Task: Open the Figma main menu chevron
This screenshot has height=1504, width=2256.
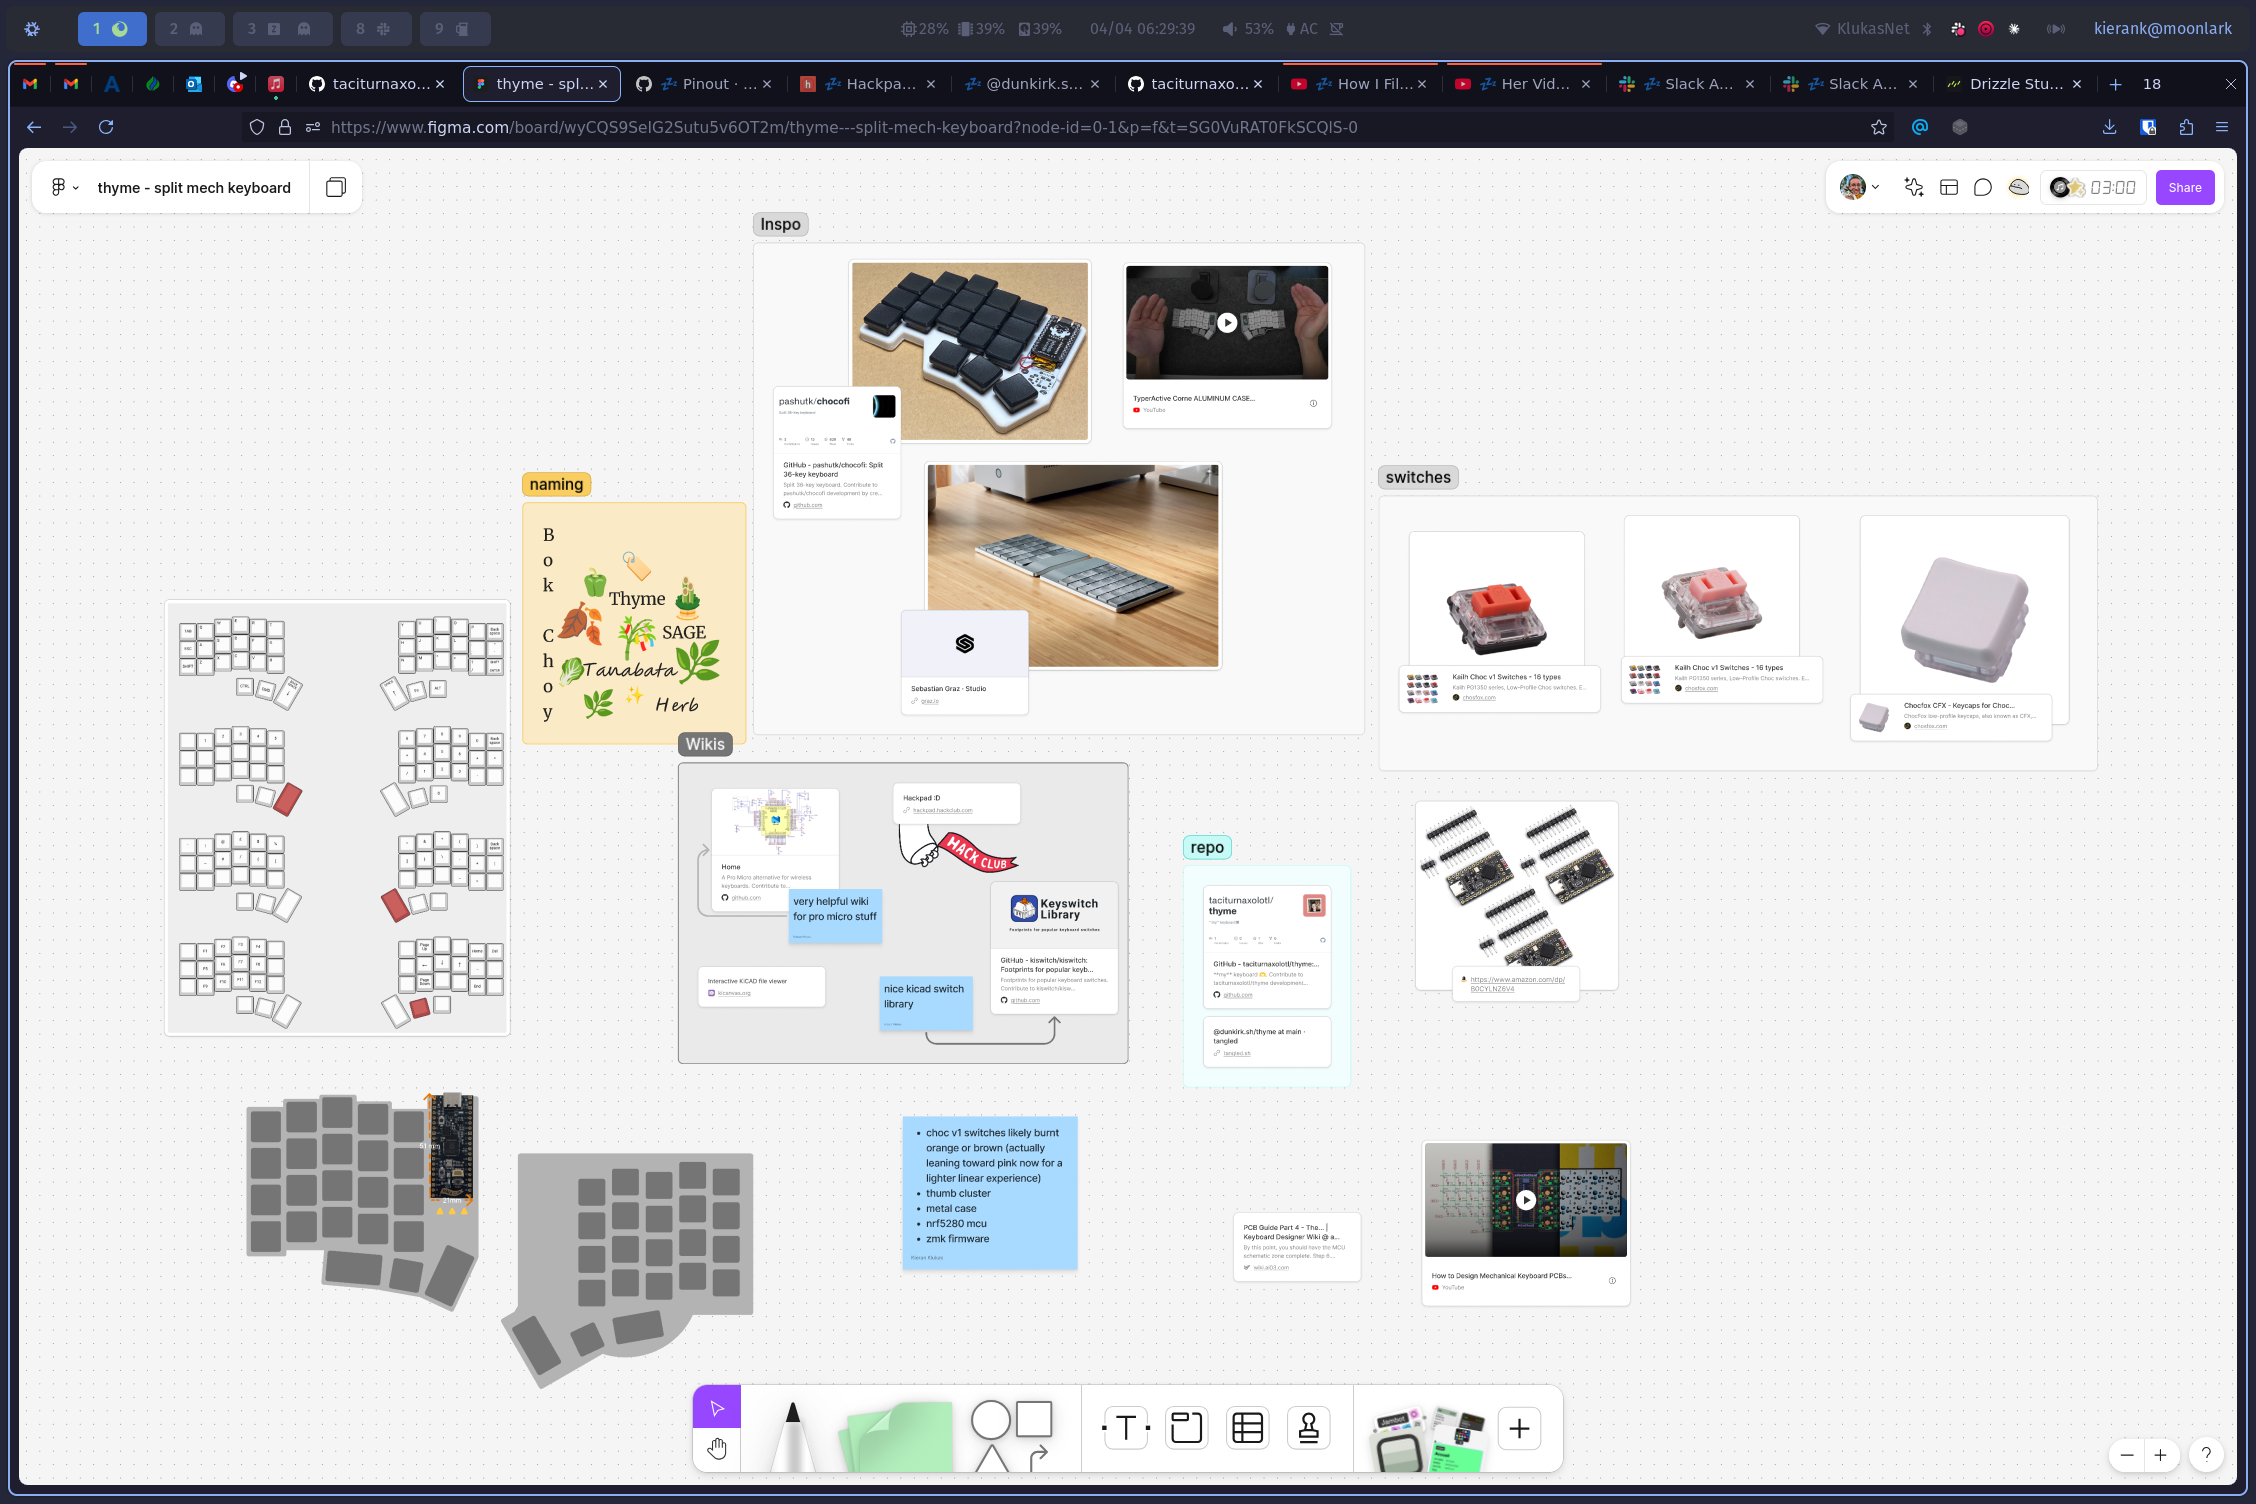Action: pyautogui.click(x=75, y=187)
